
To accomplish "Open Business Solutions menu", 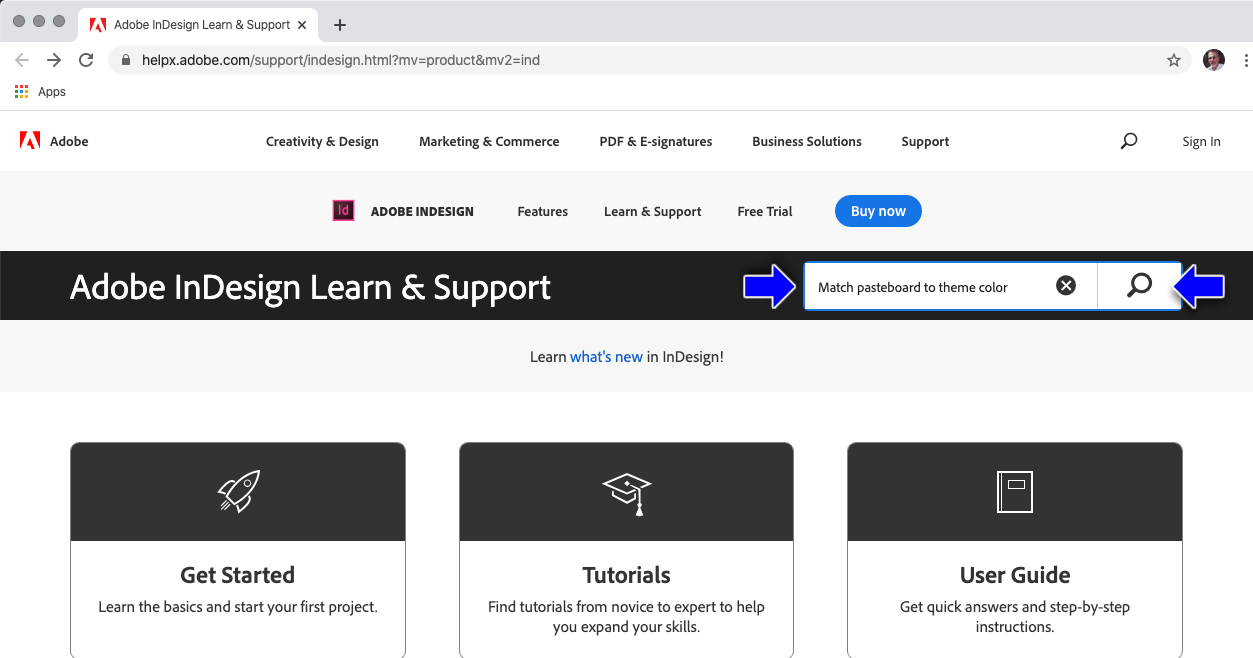I will click(807, 141).
